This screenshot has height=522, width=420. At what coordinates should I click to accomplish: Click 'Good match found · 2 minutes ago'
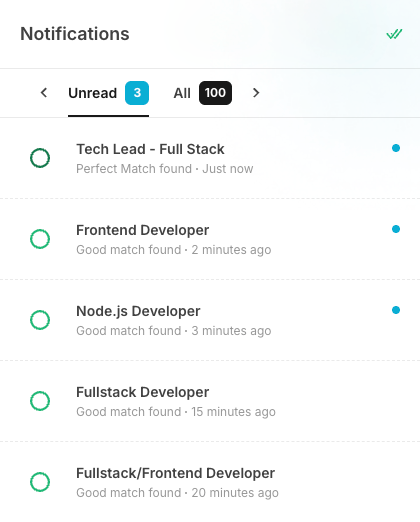[x=174, y=250]
